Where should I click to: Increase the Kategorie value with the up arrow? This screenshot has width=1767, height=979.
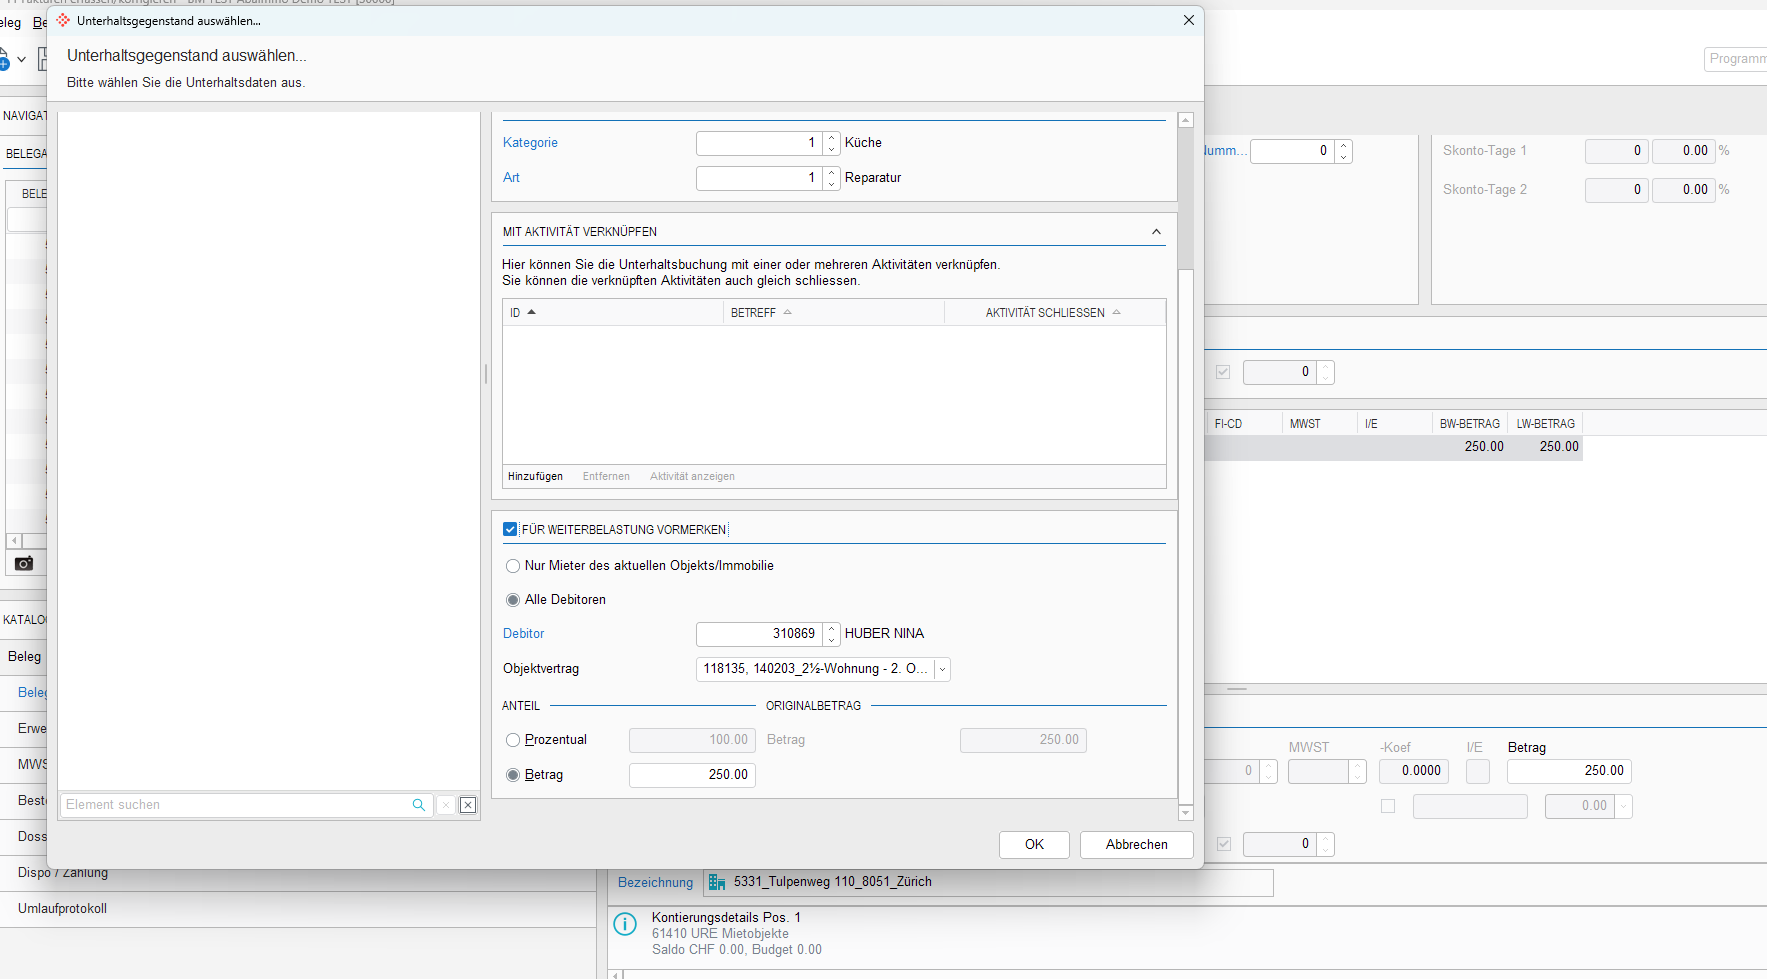point(832,138)
